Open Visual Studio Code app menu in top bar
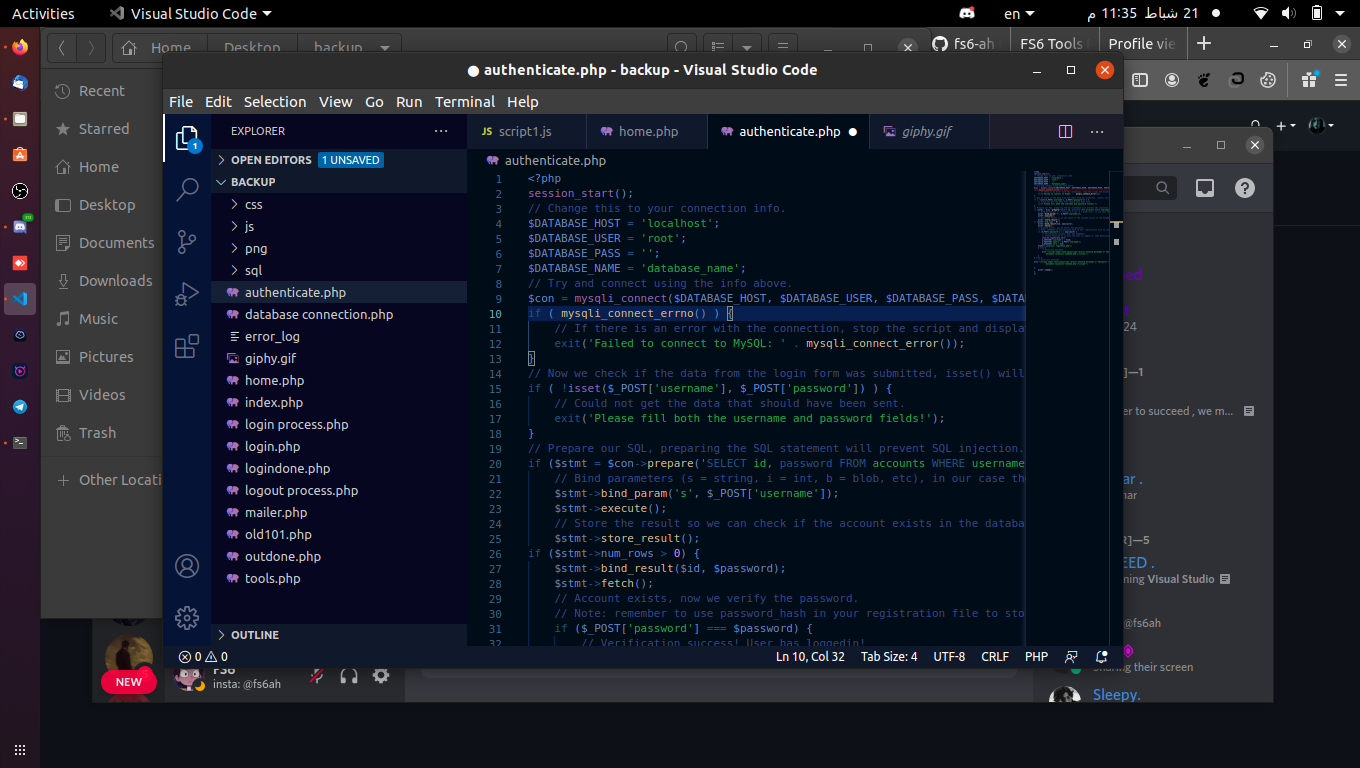 (190, 14)
